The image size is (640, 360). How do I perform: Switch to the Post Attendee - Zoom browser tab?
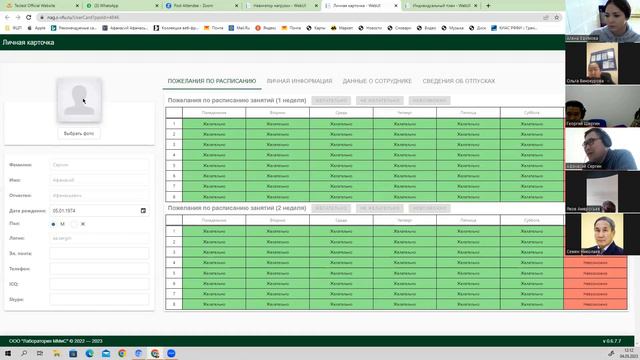(x=202, y=6)
